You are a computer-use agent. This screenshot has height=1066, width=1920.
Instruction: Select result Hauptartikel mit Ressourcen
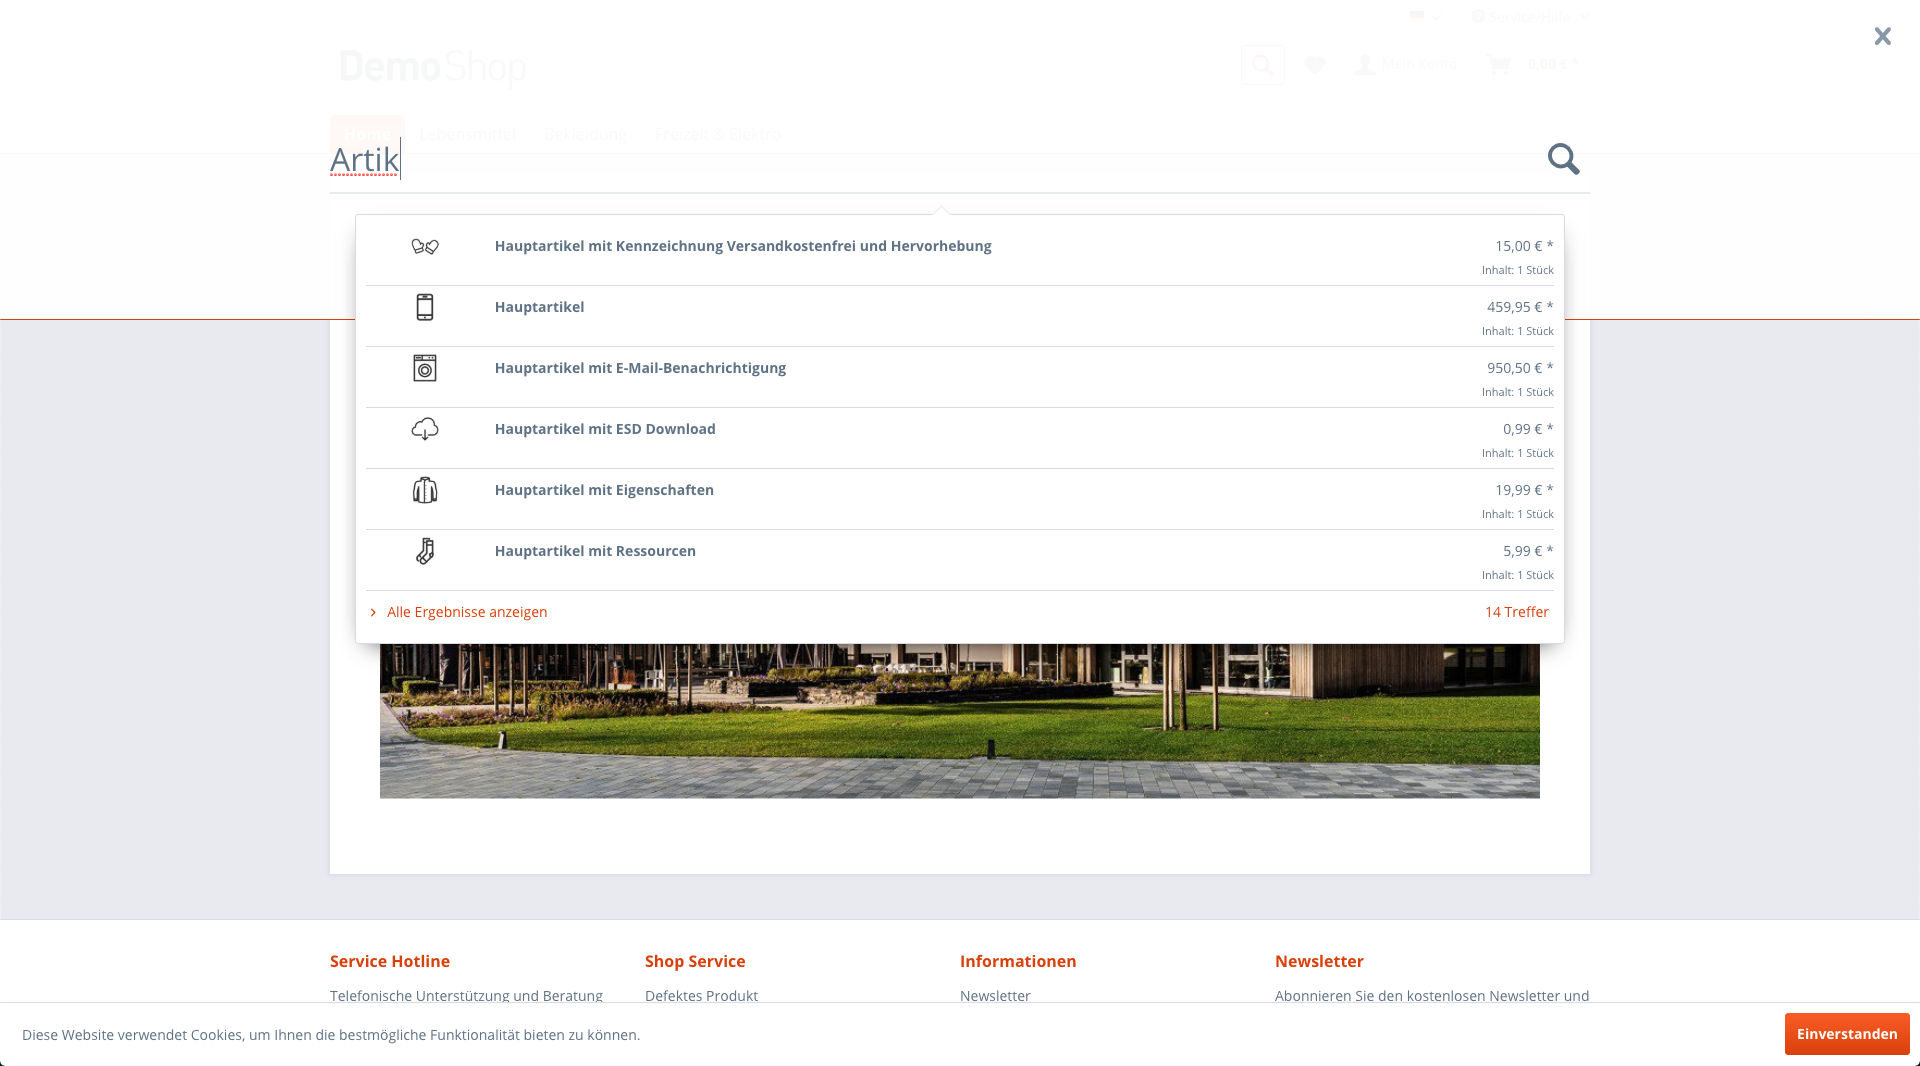pos(595,551)
